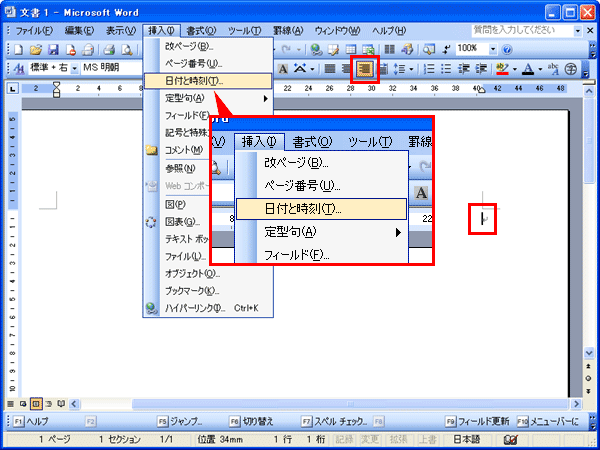Click the Columns layout icon
Screen dimensions: 600x450
[390, 49]
